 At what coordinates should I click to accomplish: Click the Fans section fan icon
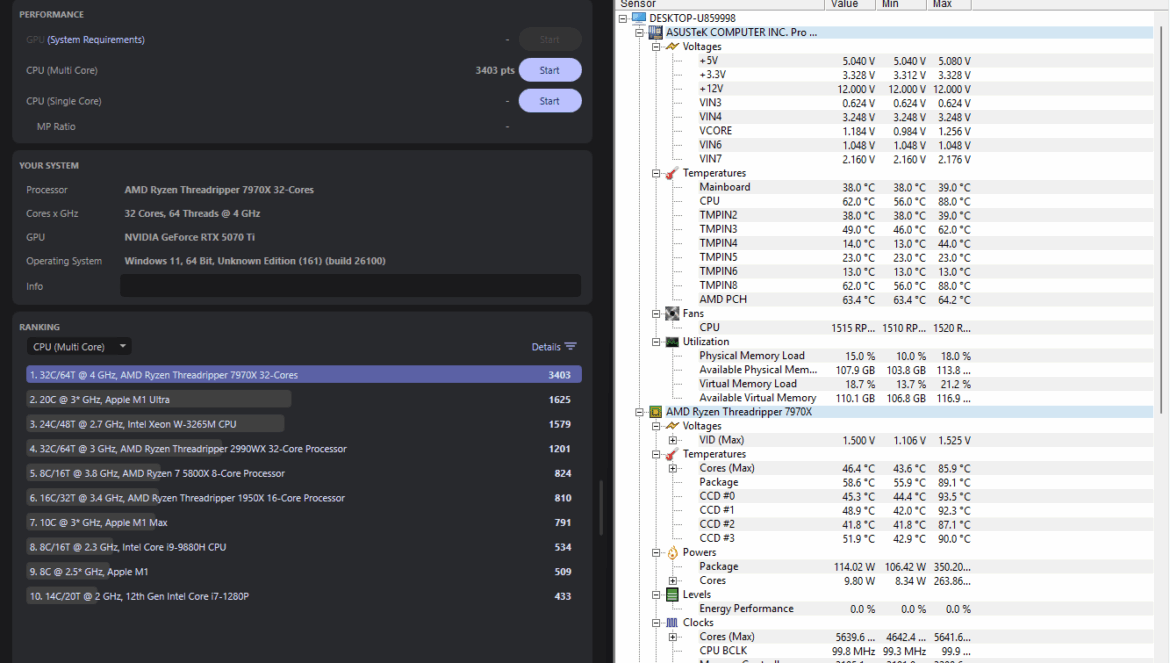(672, 313)
